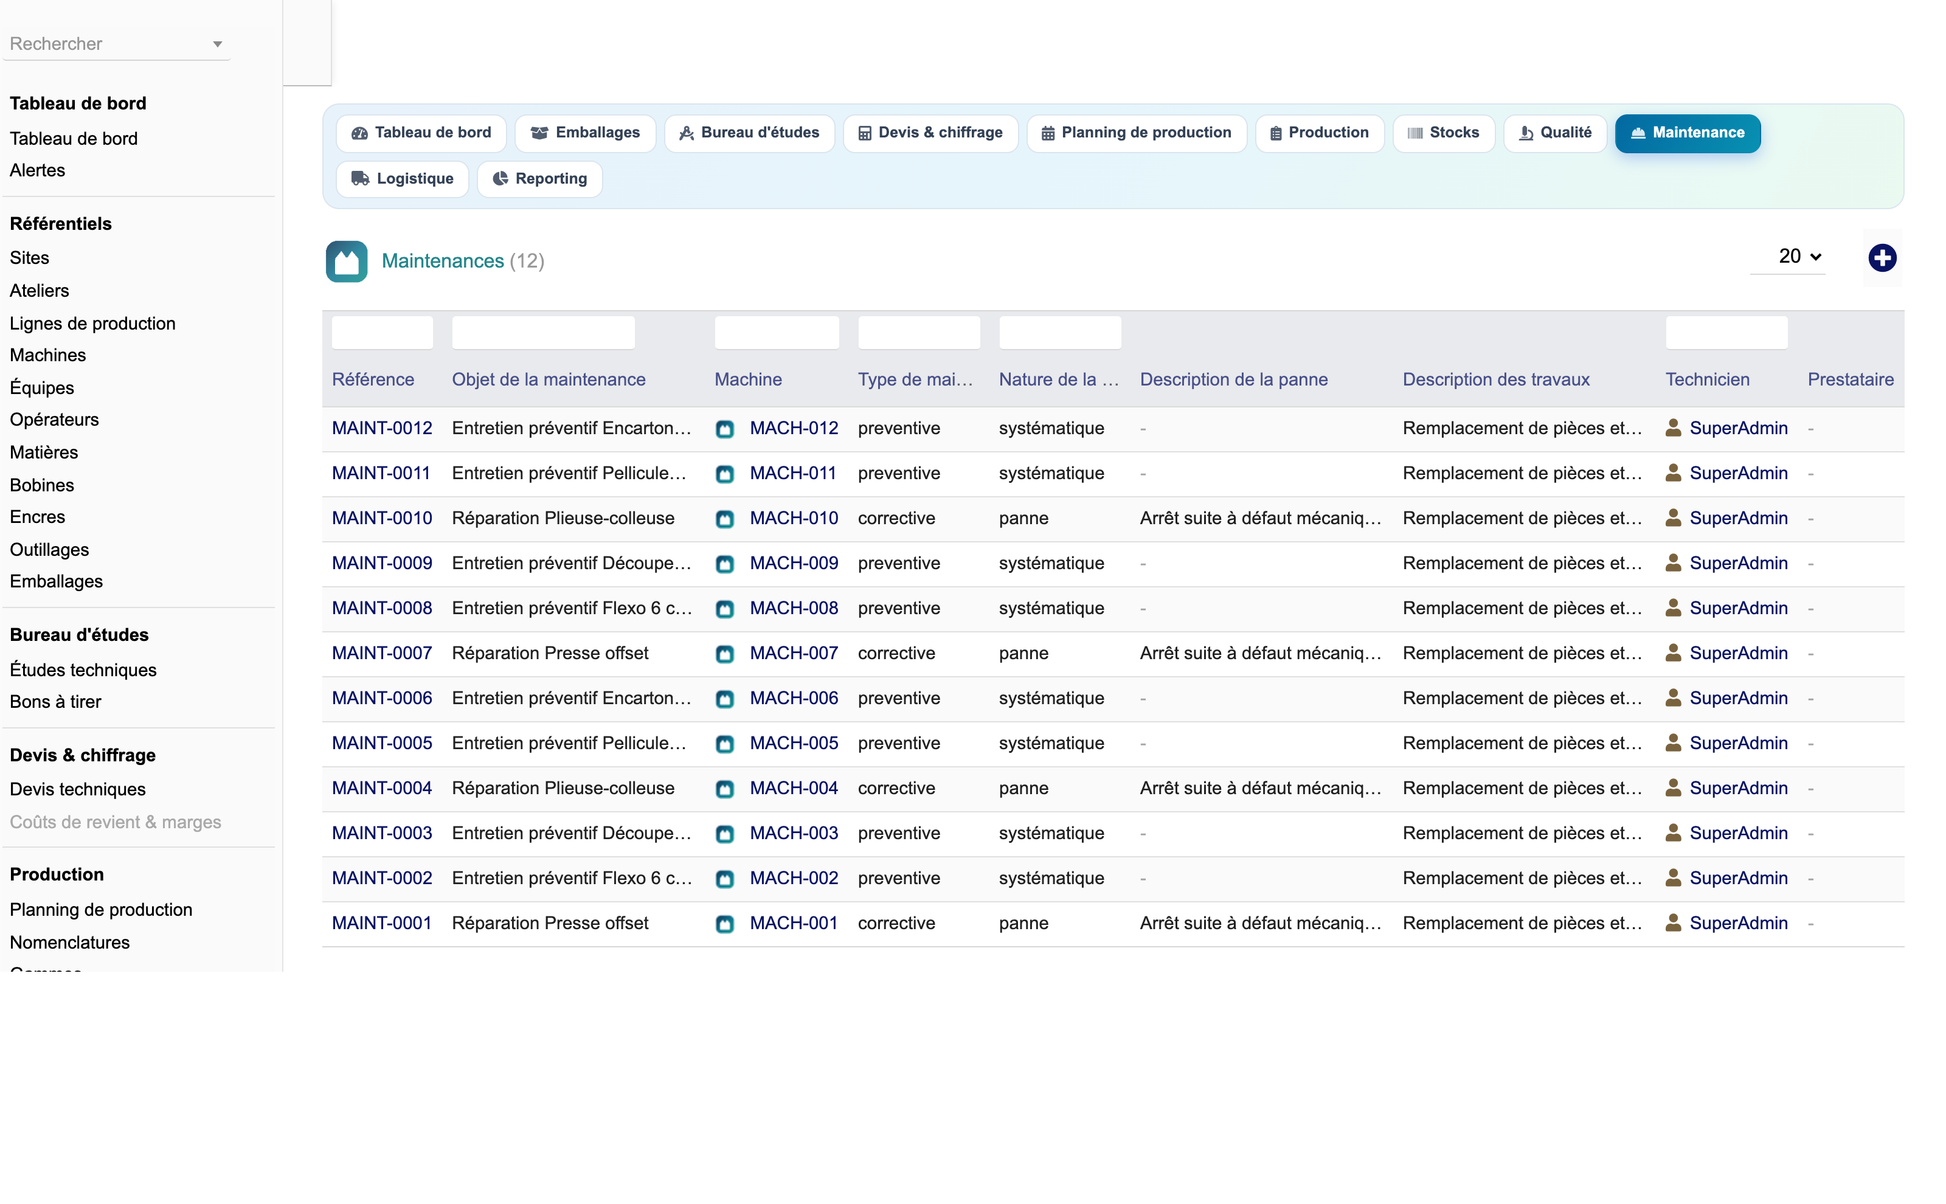The width and height of the screenshot is (1946, 1204).
Task: Open Lignes de production in sidebar
Action: click(92, 324)
